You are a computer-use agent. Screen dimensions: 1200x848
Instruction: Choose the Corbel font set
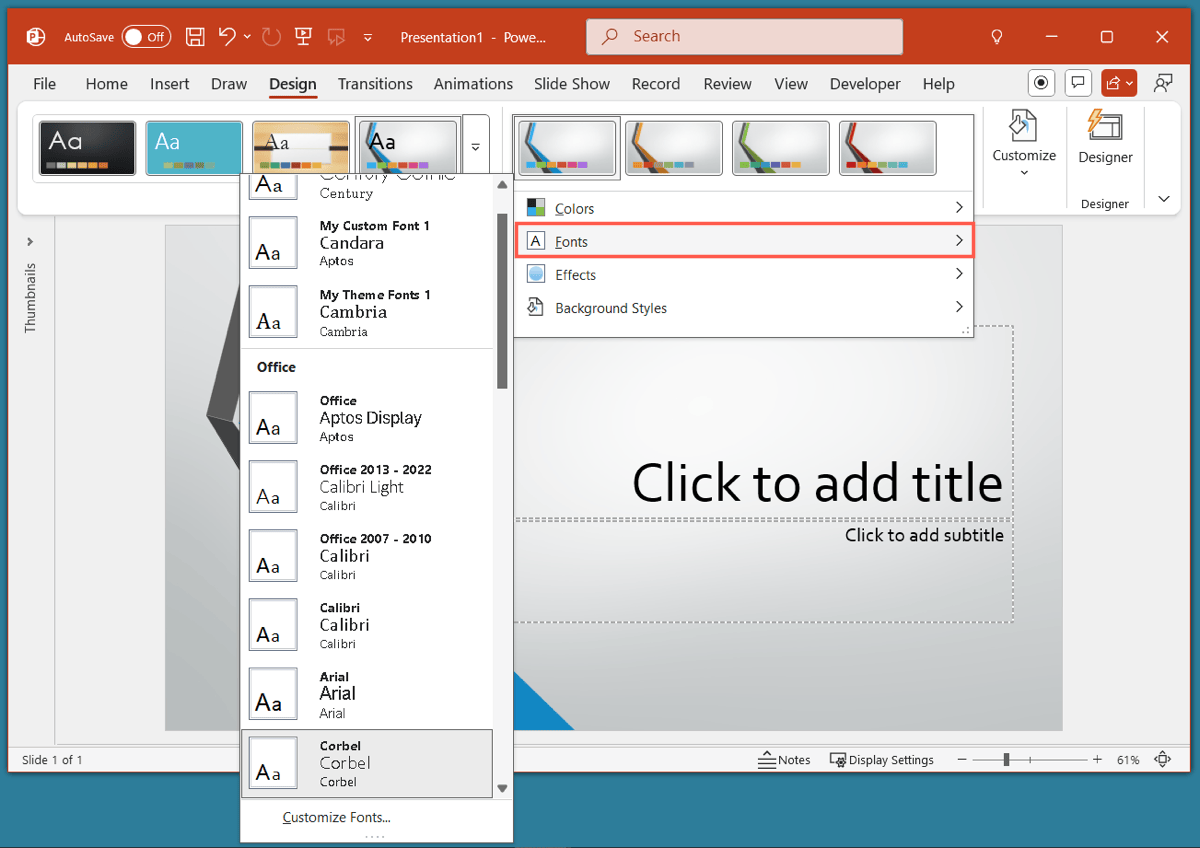[x=367, y=763]
